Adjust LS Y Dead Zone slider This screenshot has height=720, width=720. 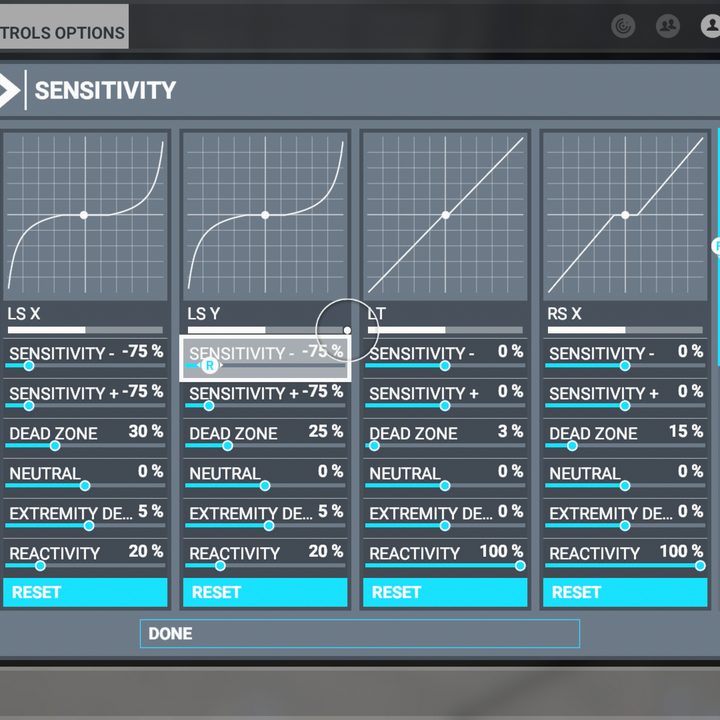pos(265,445)
